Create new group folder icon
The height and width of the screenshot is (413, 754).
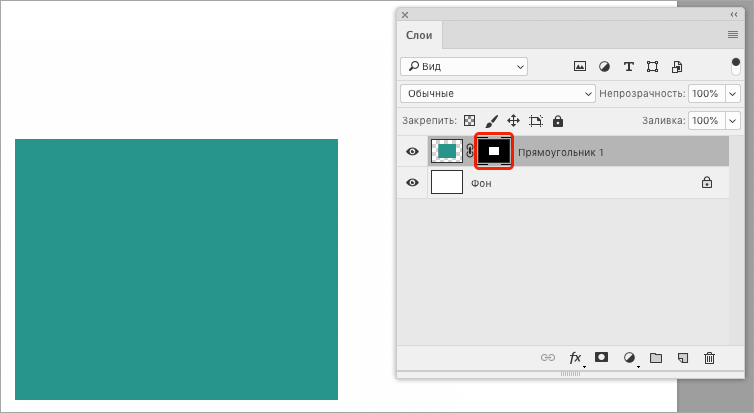coord(656,358)
